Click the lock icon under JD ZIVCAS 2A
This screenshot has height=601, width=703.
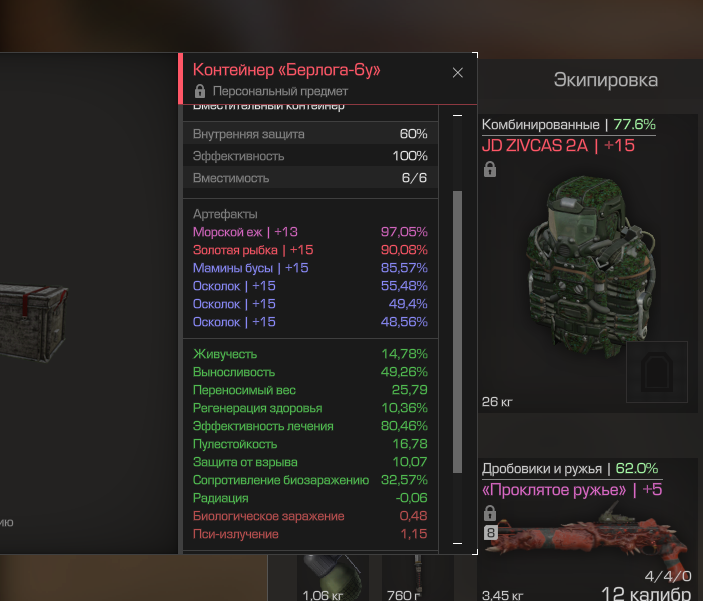pyautogui.click(x=490, y=169)
